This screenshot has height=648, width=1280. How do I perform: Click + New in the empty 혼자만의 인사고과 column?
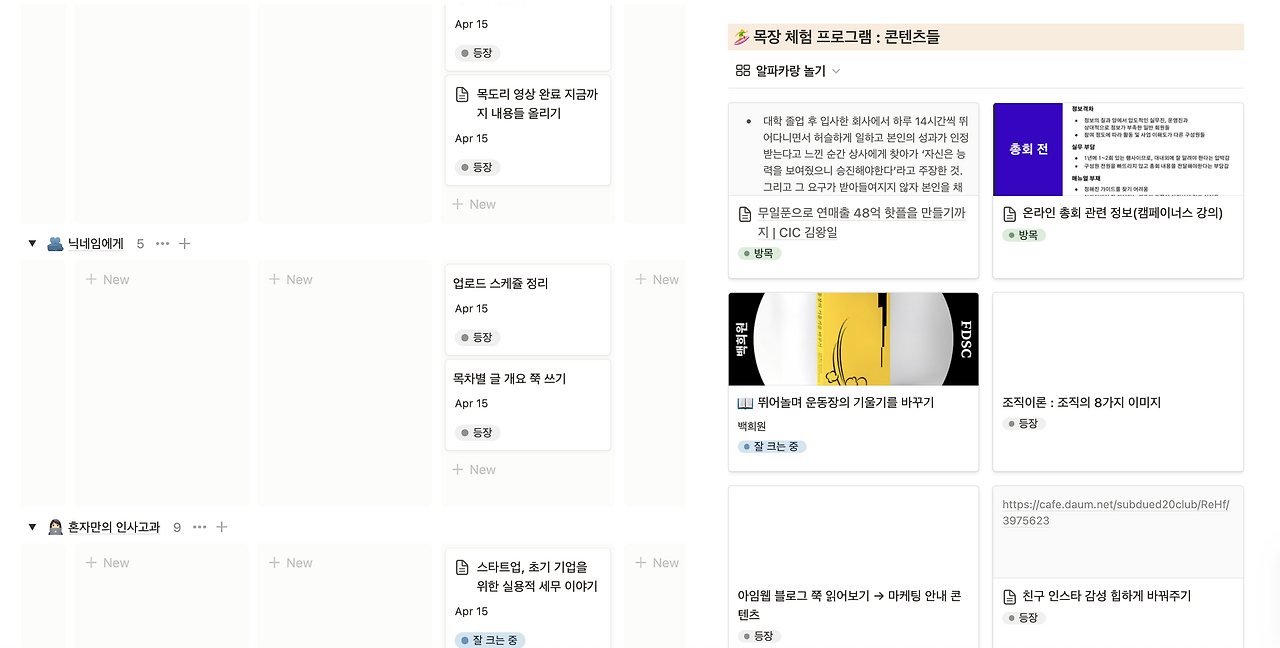coord(106,562)
